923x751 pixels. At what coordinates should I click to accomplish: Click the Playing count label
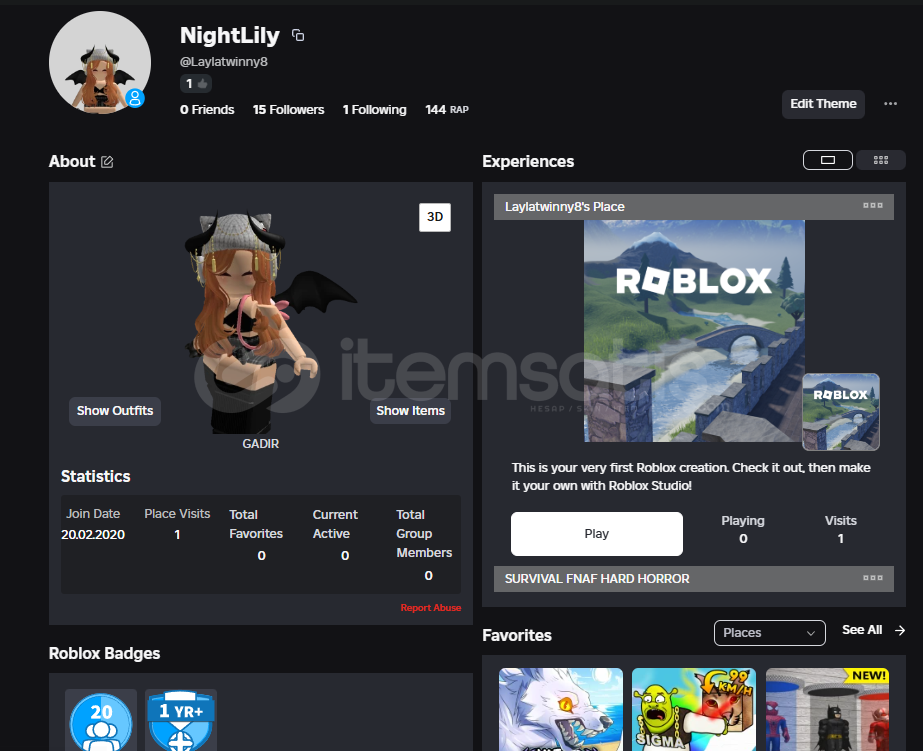(x=743, y=521)
